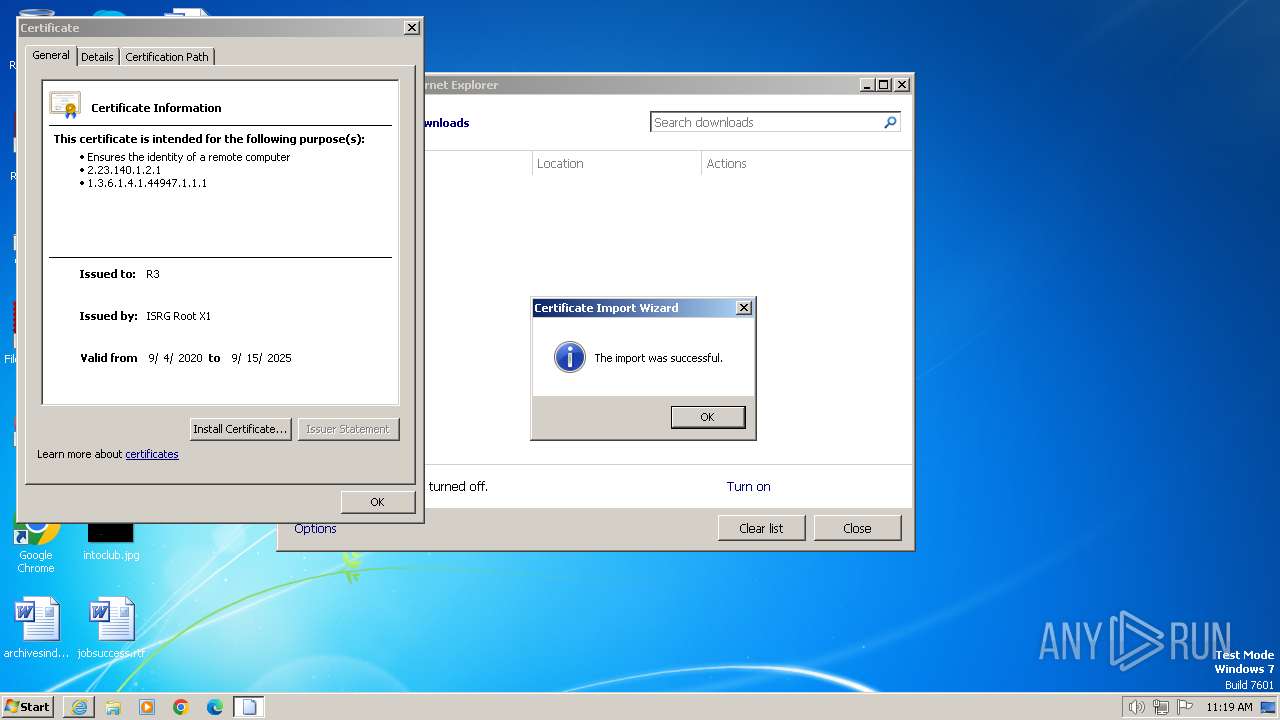Click Close button in the downloads window

pos(857,528)
